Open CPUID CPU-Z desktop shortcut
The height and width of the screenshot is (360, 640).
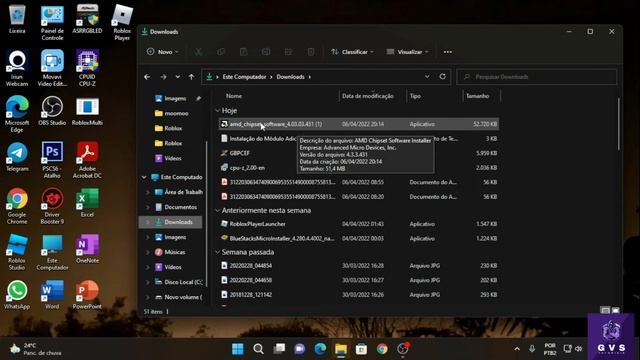coord(87,68)
